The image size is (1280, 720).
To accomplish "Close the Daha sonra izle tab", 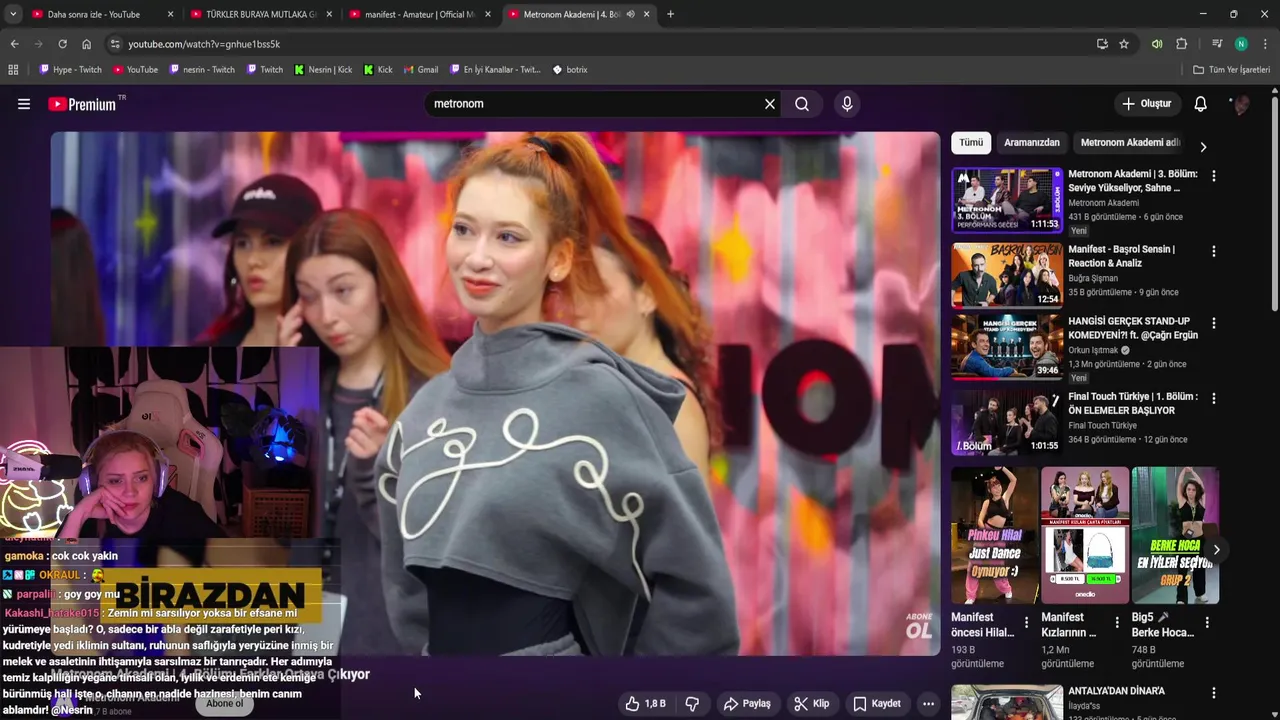I will click(x=170, y=14).
